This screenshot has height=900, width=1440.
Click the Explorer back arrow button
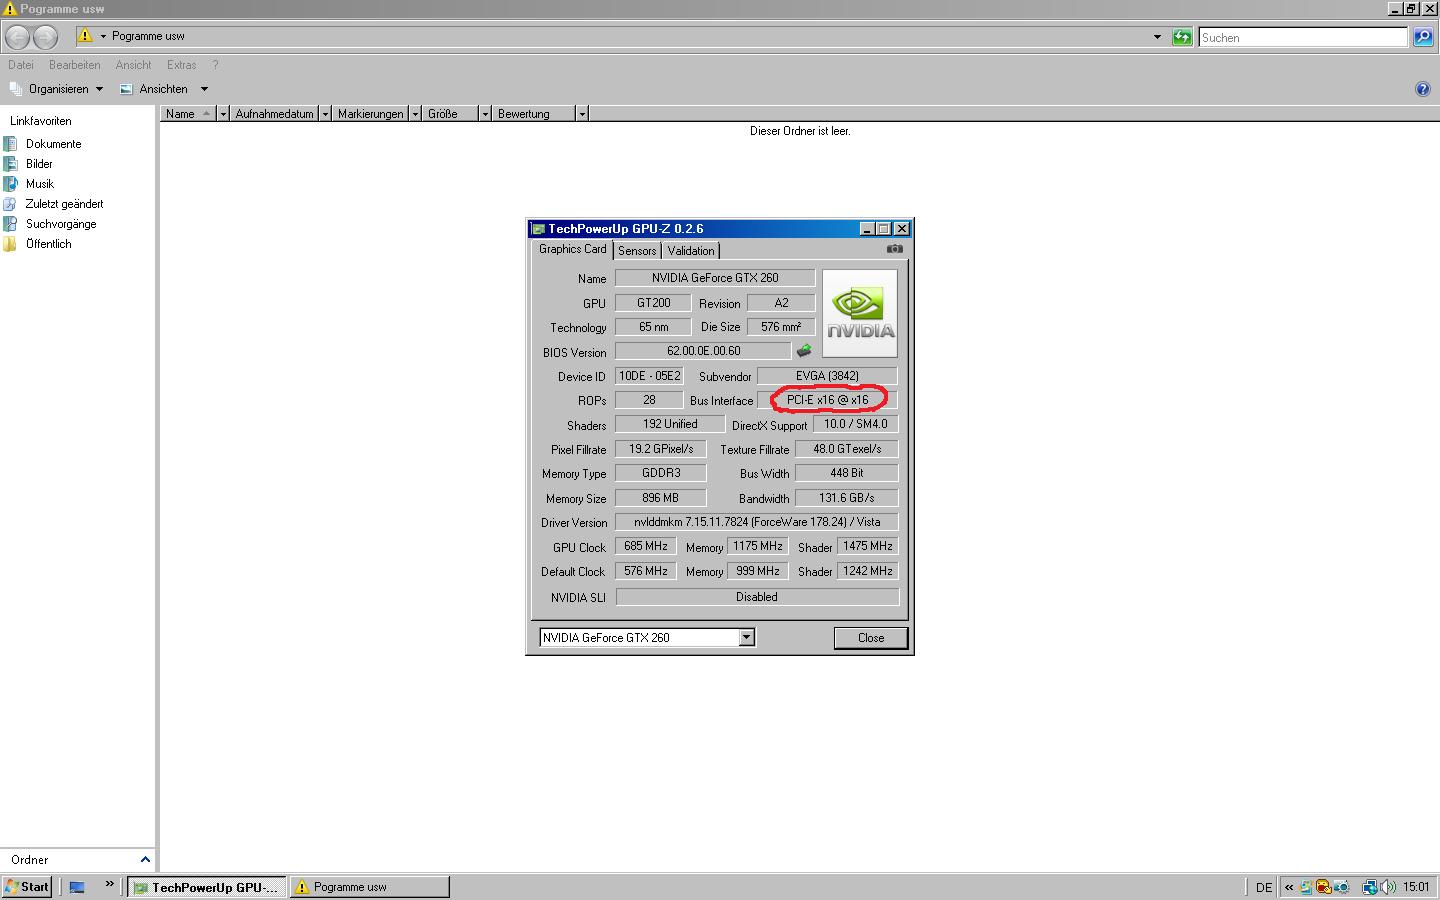point(18,37)
